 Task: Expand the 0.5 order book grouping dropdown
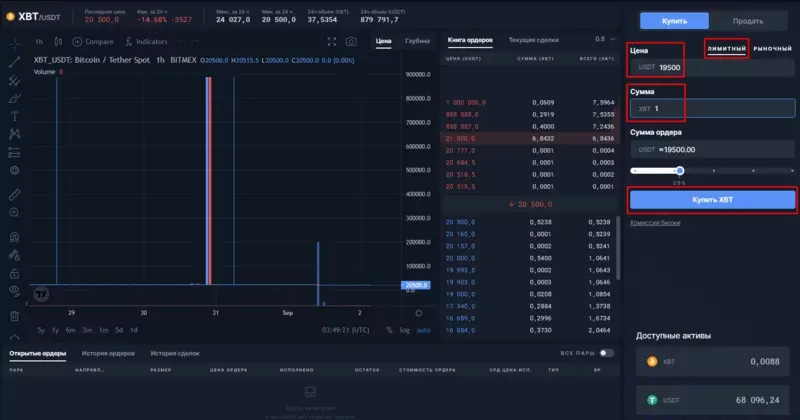click(605, 39)
